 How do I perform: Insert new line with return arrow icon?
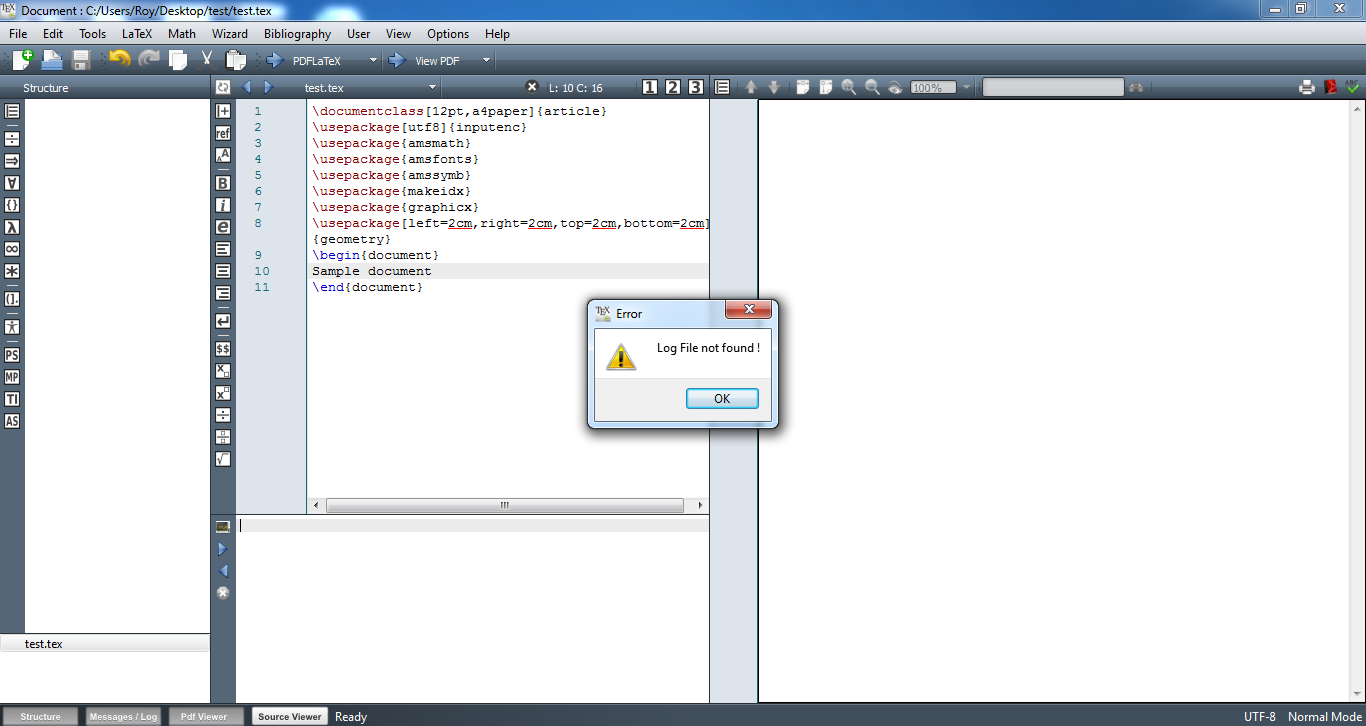pos(223,321)
